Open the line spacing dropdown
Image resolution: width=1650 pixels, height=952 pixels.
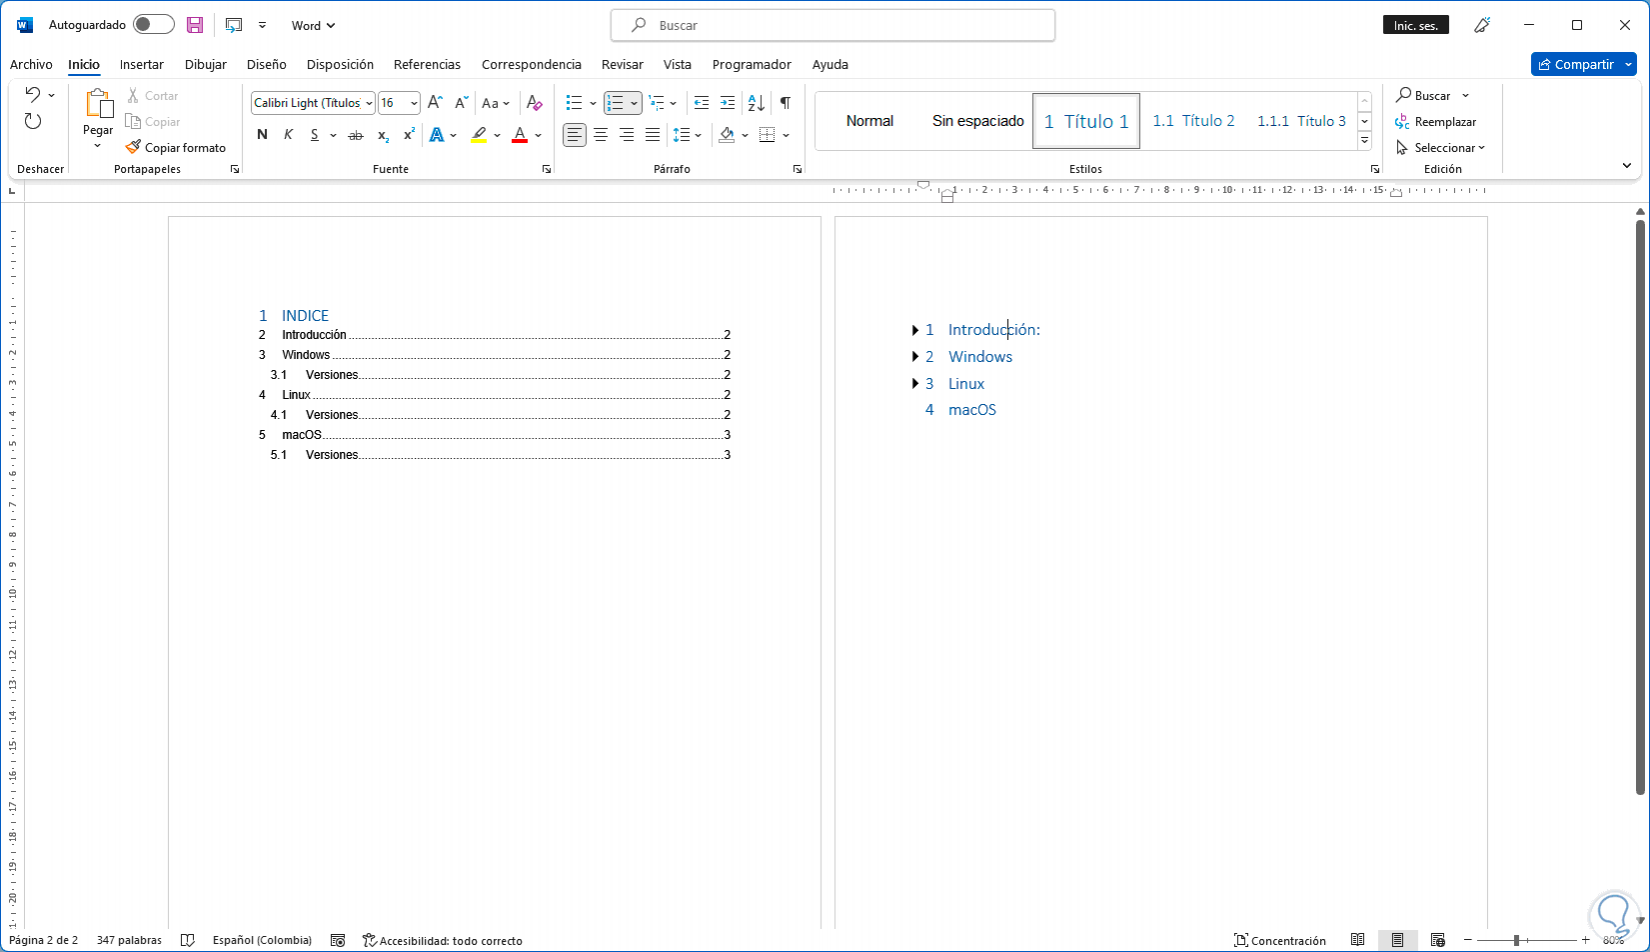688,135
